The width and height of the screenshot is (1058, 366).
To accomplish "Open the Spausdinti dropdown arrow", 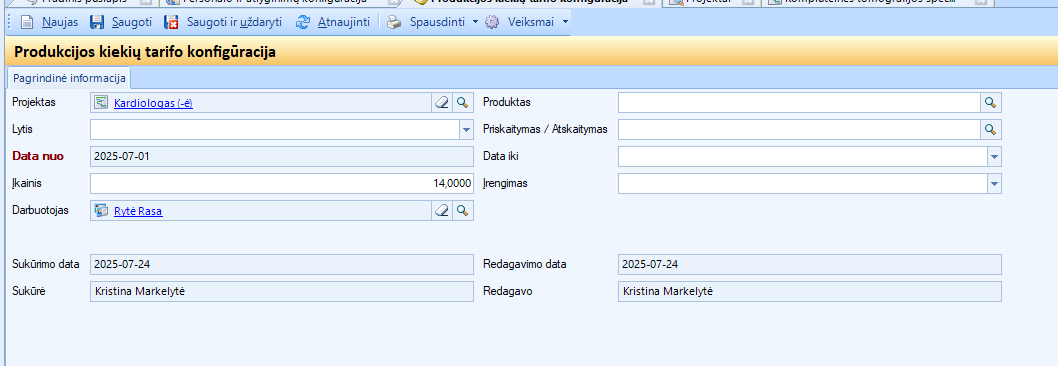I will pyautogui.click(x=475, y=22).
